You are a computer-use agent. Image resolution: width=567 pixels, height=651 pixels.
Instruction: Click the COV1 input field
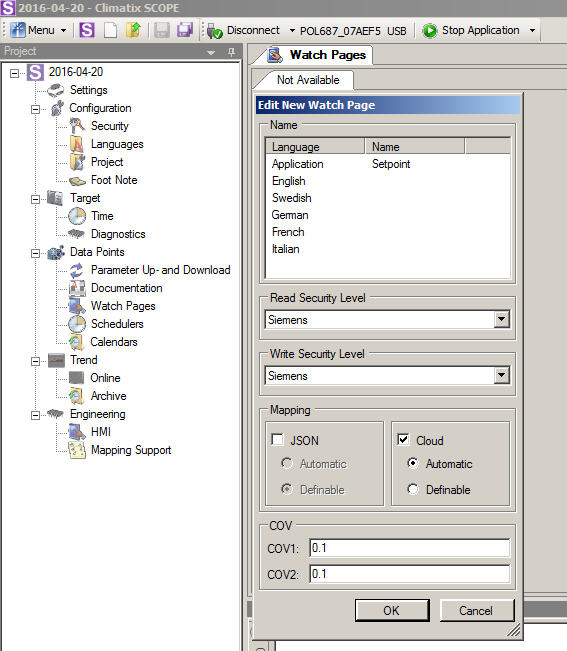point(409,548)
